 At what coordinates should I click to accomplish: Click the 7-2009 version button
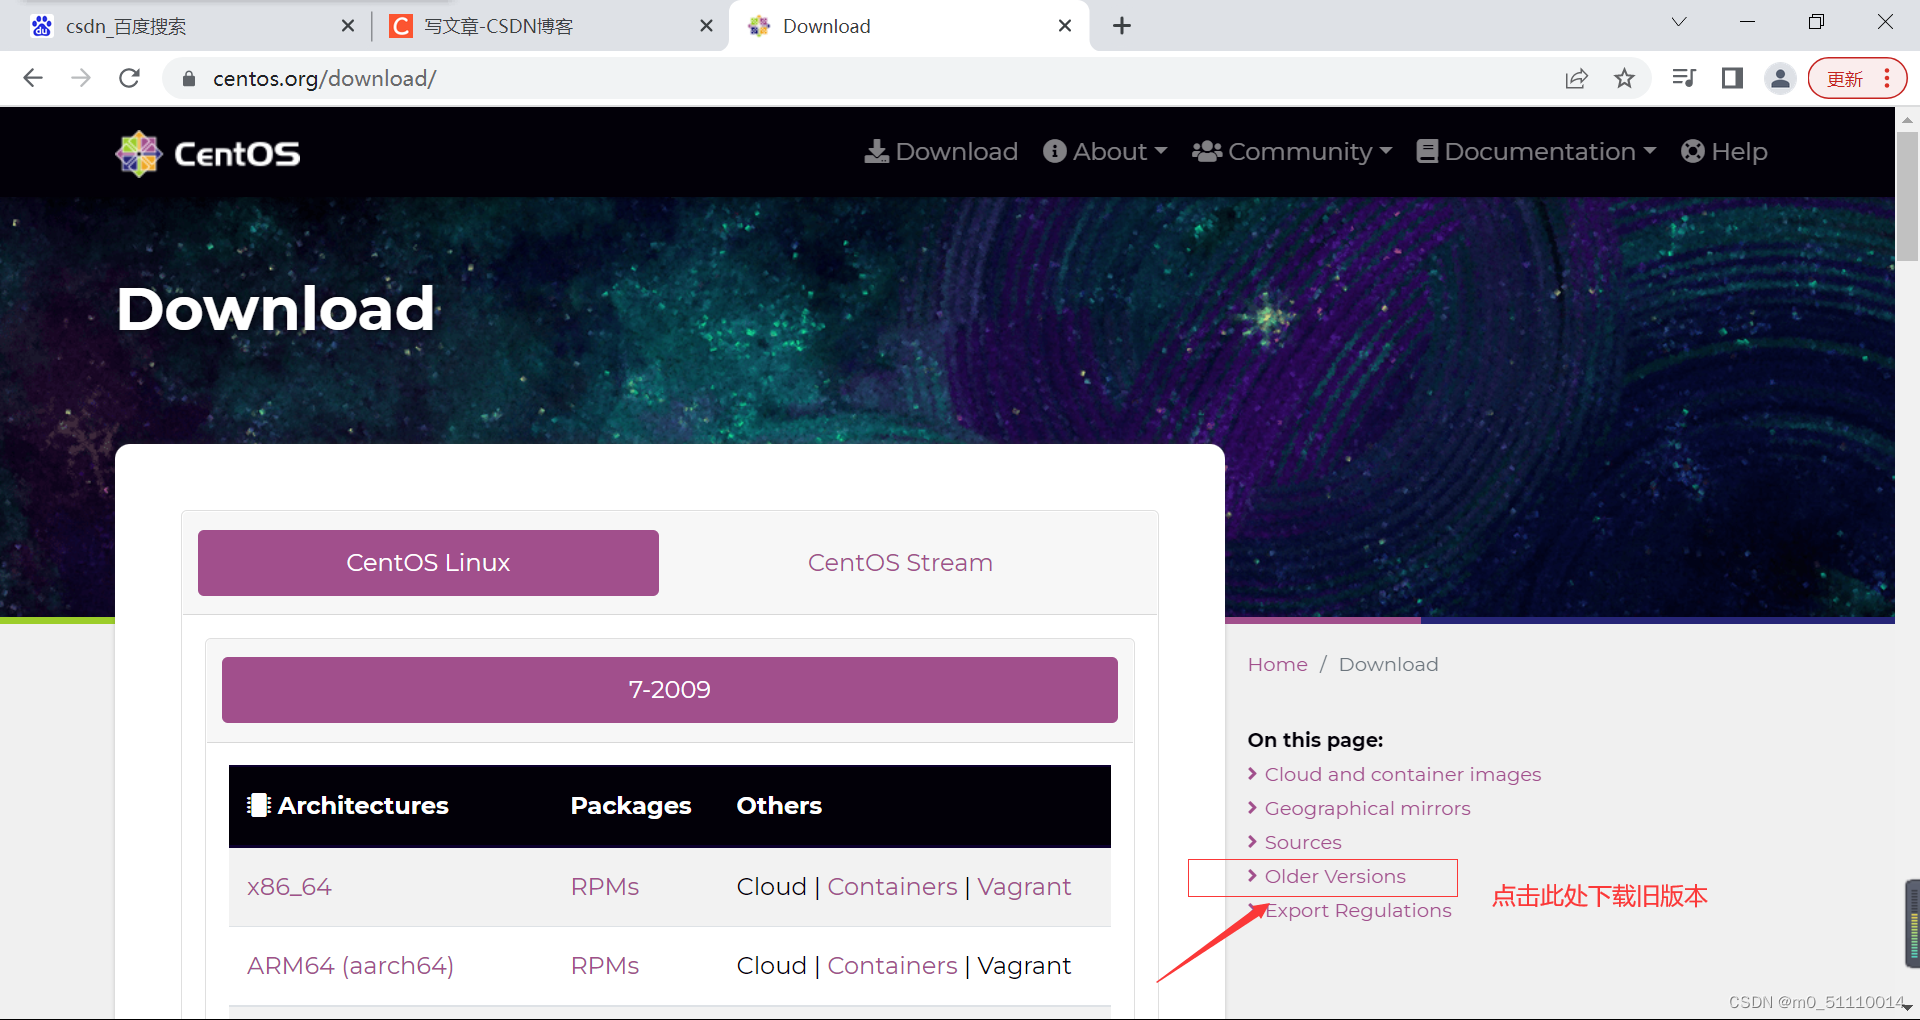670,690
